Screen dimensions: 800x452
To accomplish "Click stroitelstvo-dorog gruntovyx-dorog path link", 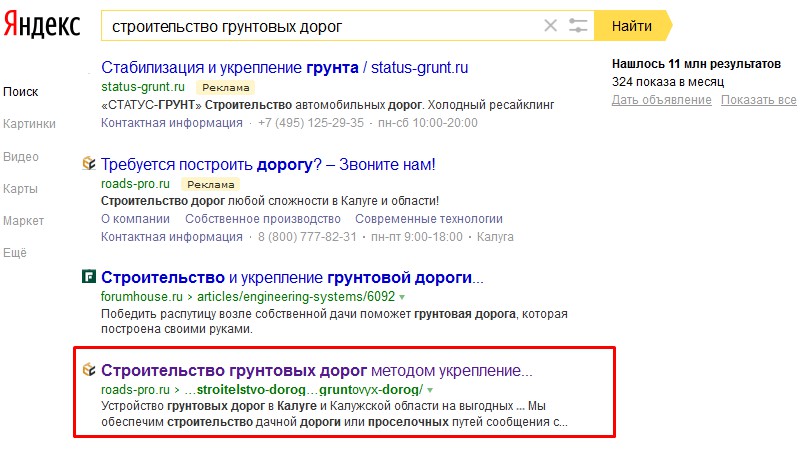I will tap(304, 390).
